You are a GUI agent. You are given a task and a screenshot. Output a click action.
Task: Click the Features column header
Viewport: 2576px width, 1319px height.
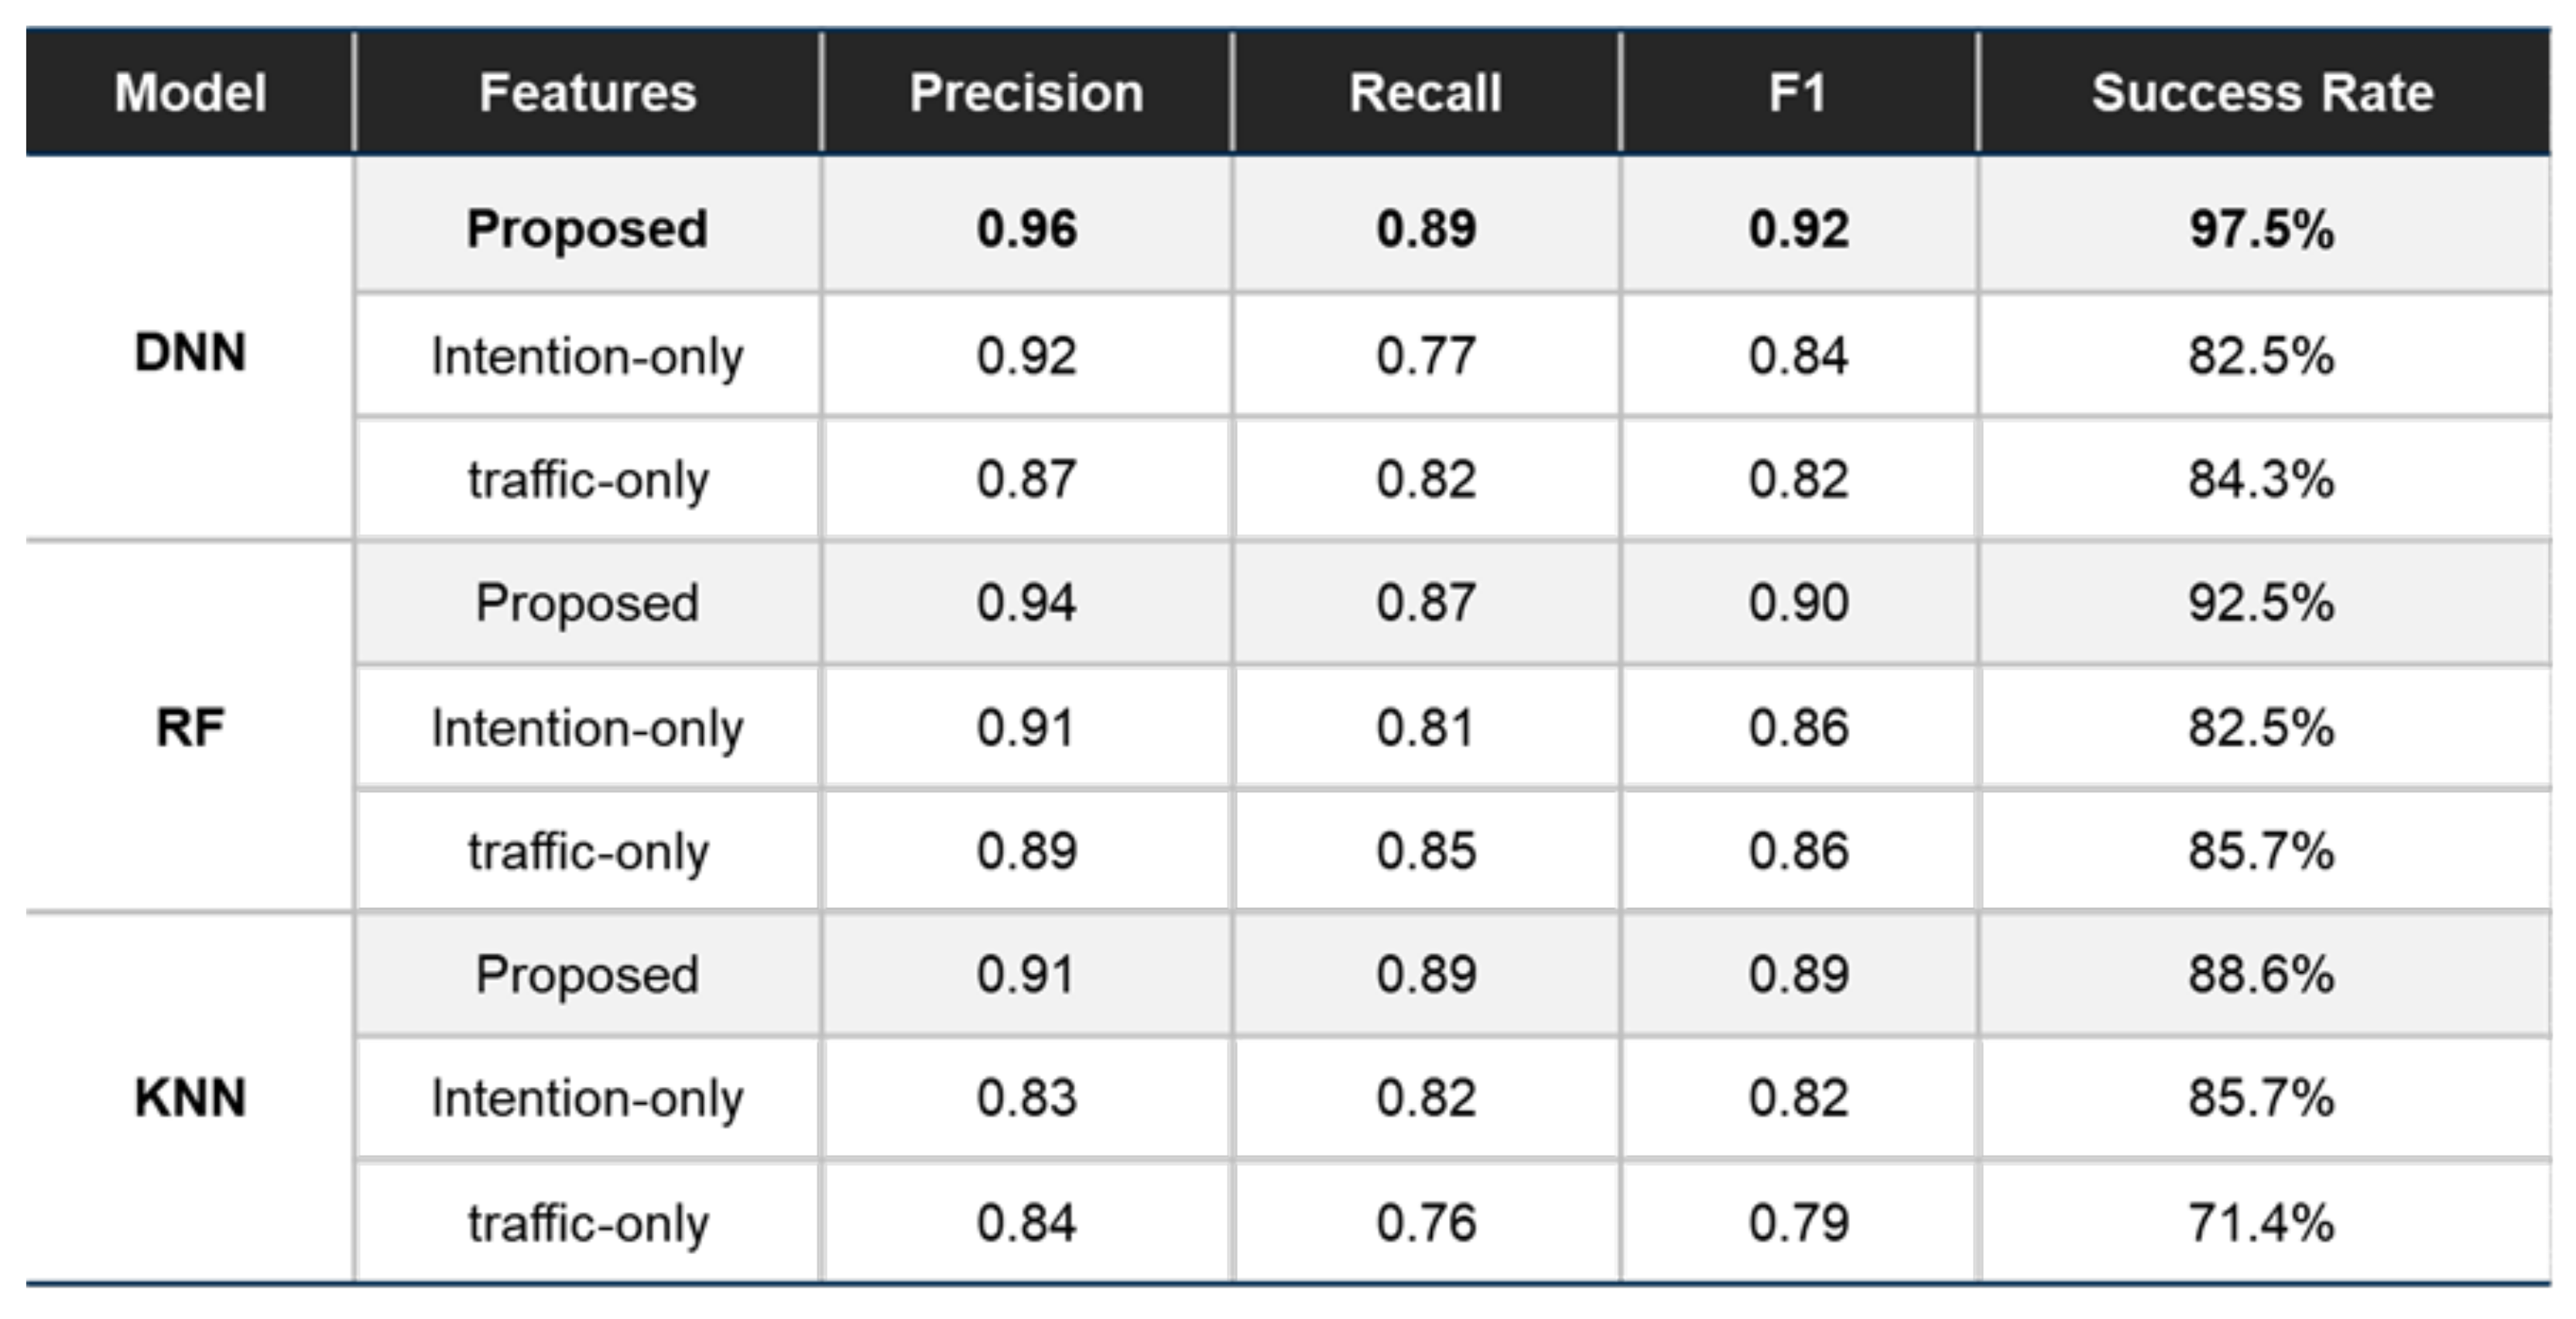(x=587, y=93)
